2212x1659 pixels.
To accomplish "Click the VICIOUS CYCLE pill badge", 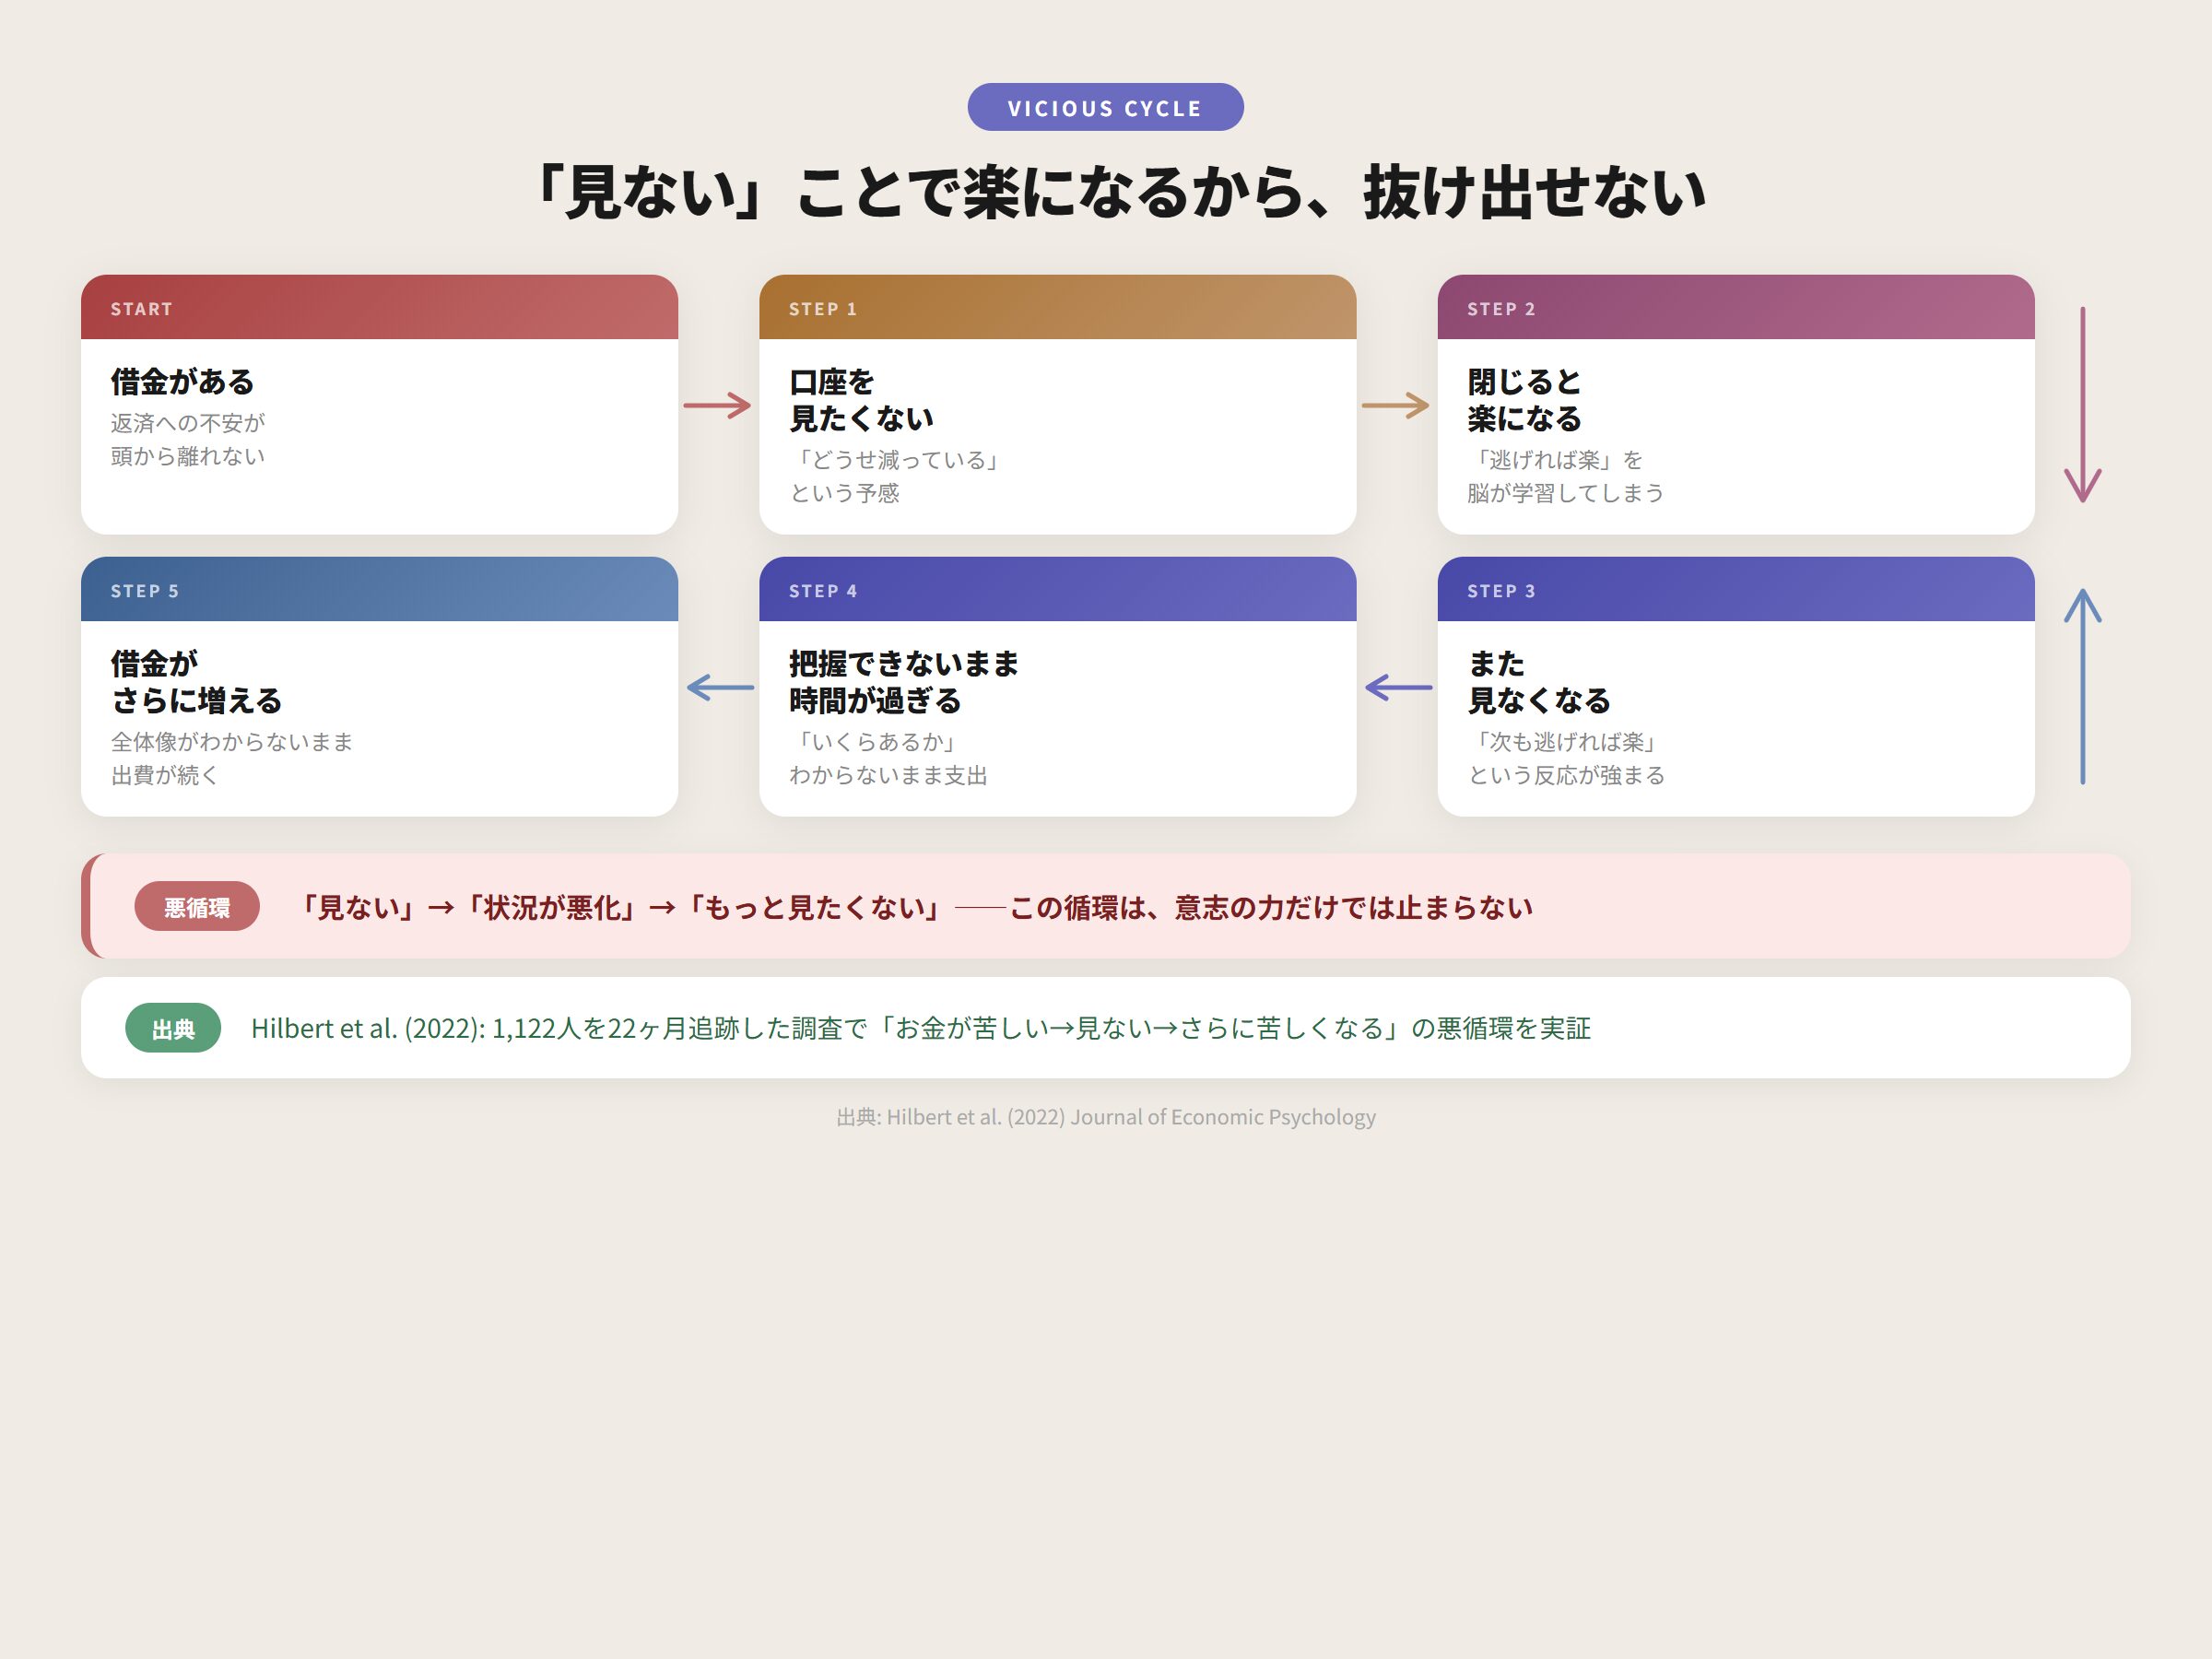I will click(x=1105, y=107).
